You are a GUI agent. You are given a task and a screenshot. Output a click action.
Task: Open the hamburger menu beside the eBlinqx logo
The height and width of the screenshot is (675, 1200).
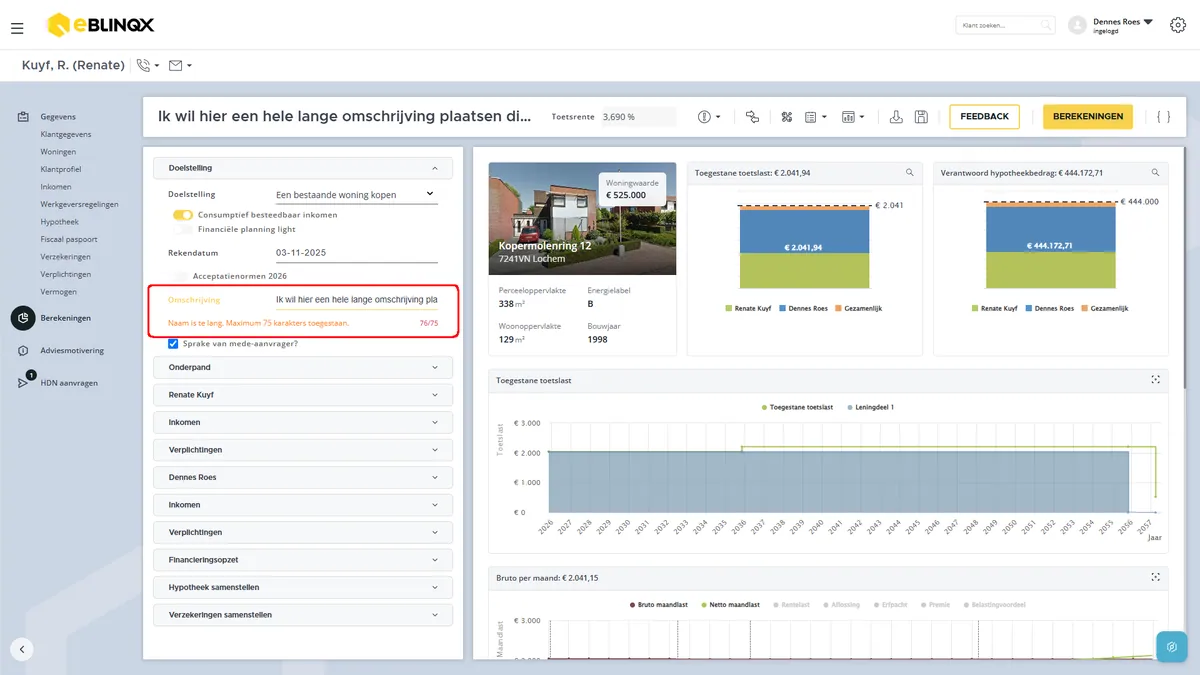(17, 28)
